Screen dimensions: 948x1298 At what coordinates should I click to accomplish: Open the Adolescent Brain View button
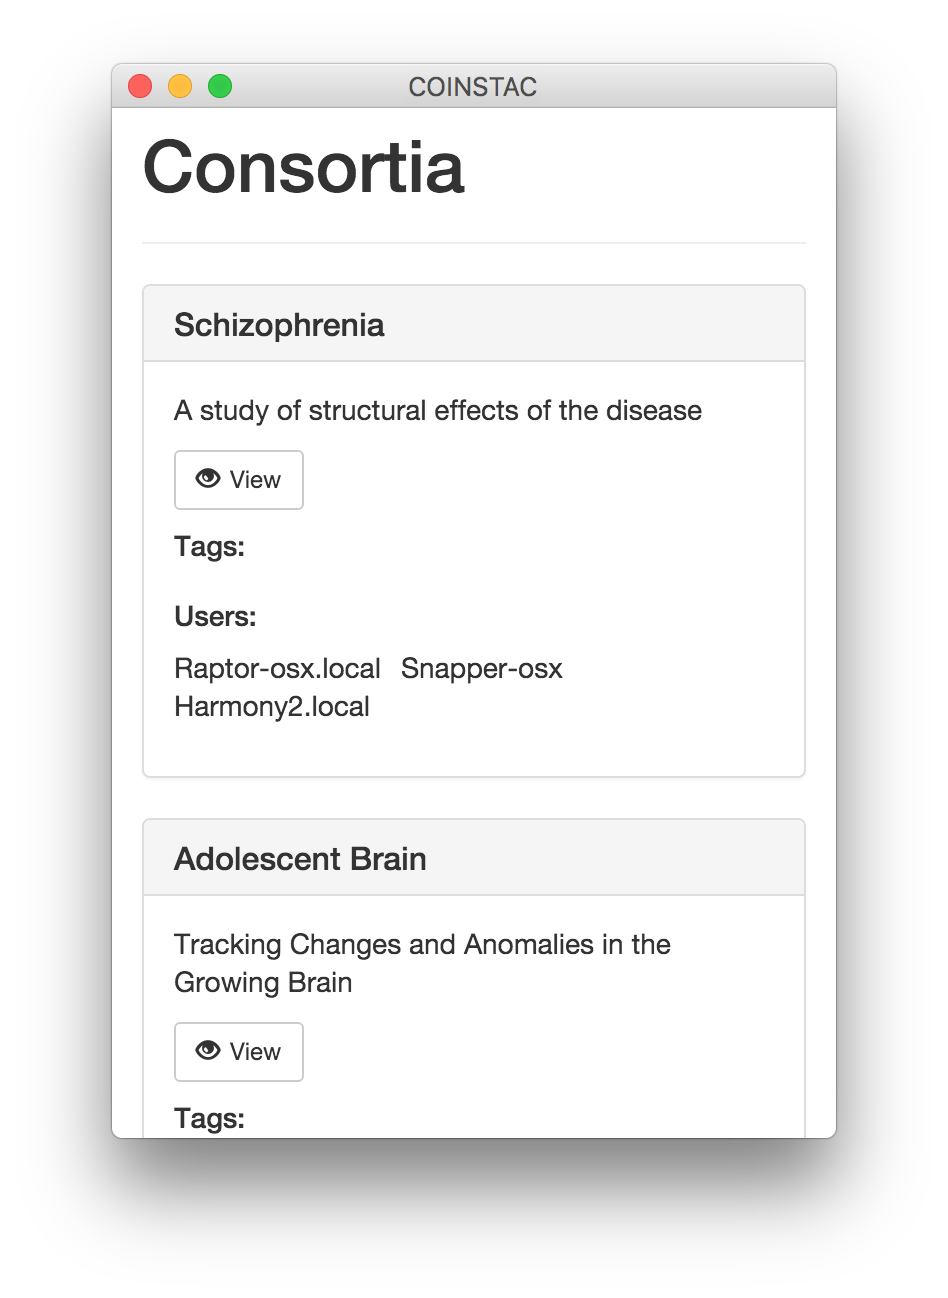click(239, 1052)
